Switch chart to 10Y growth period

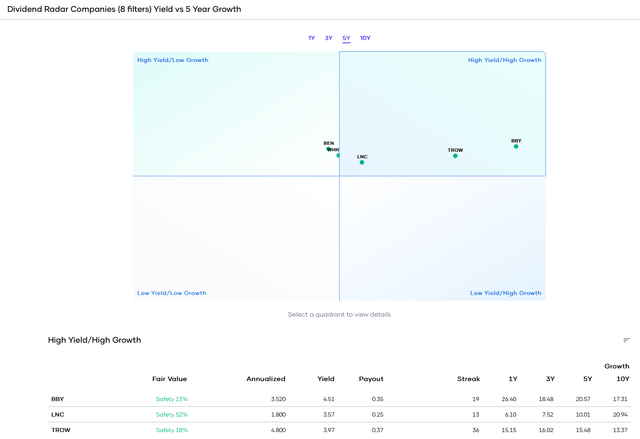click(x=365, y=38)
